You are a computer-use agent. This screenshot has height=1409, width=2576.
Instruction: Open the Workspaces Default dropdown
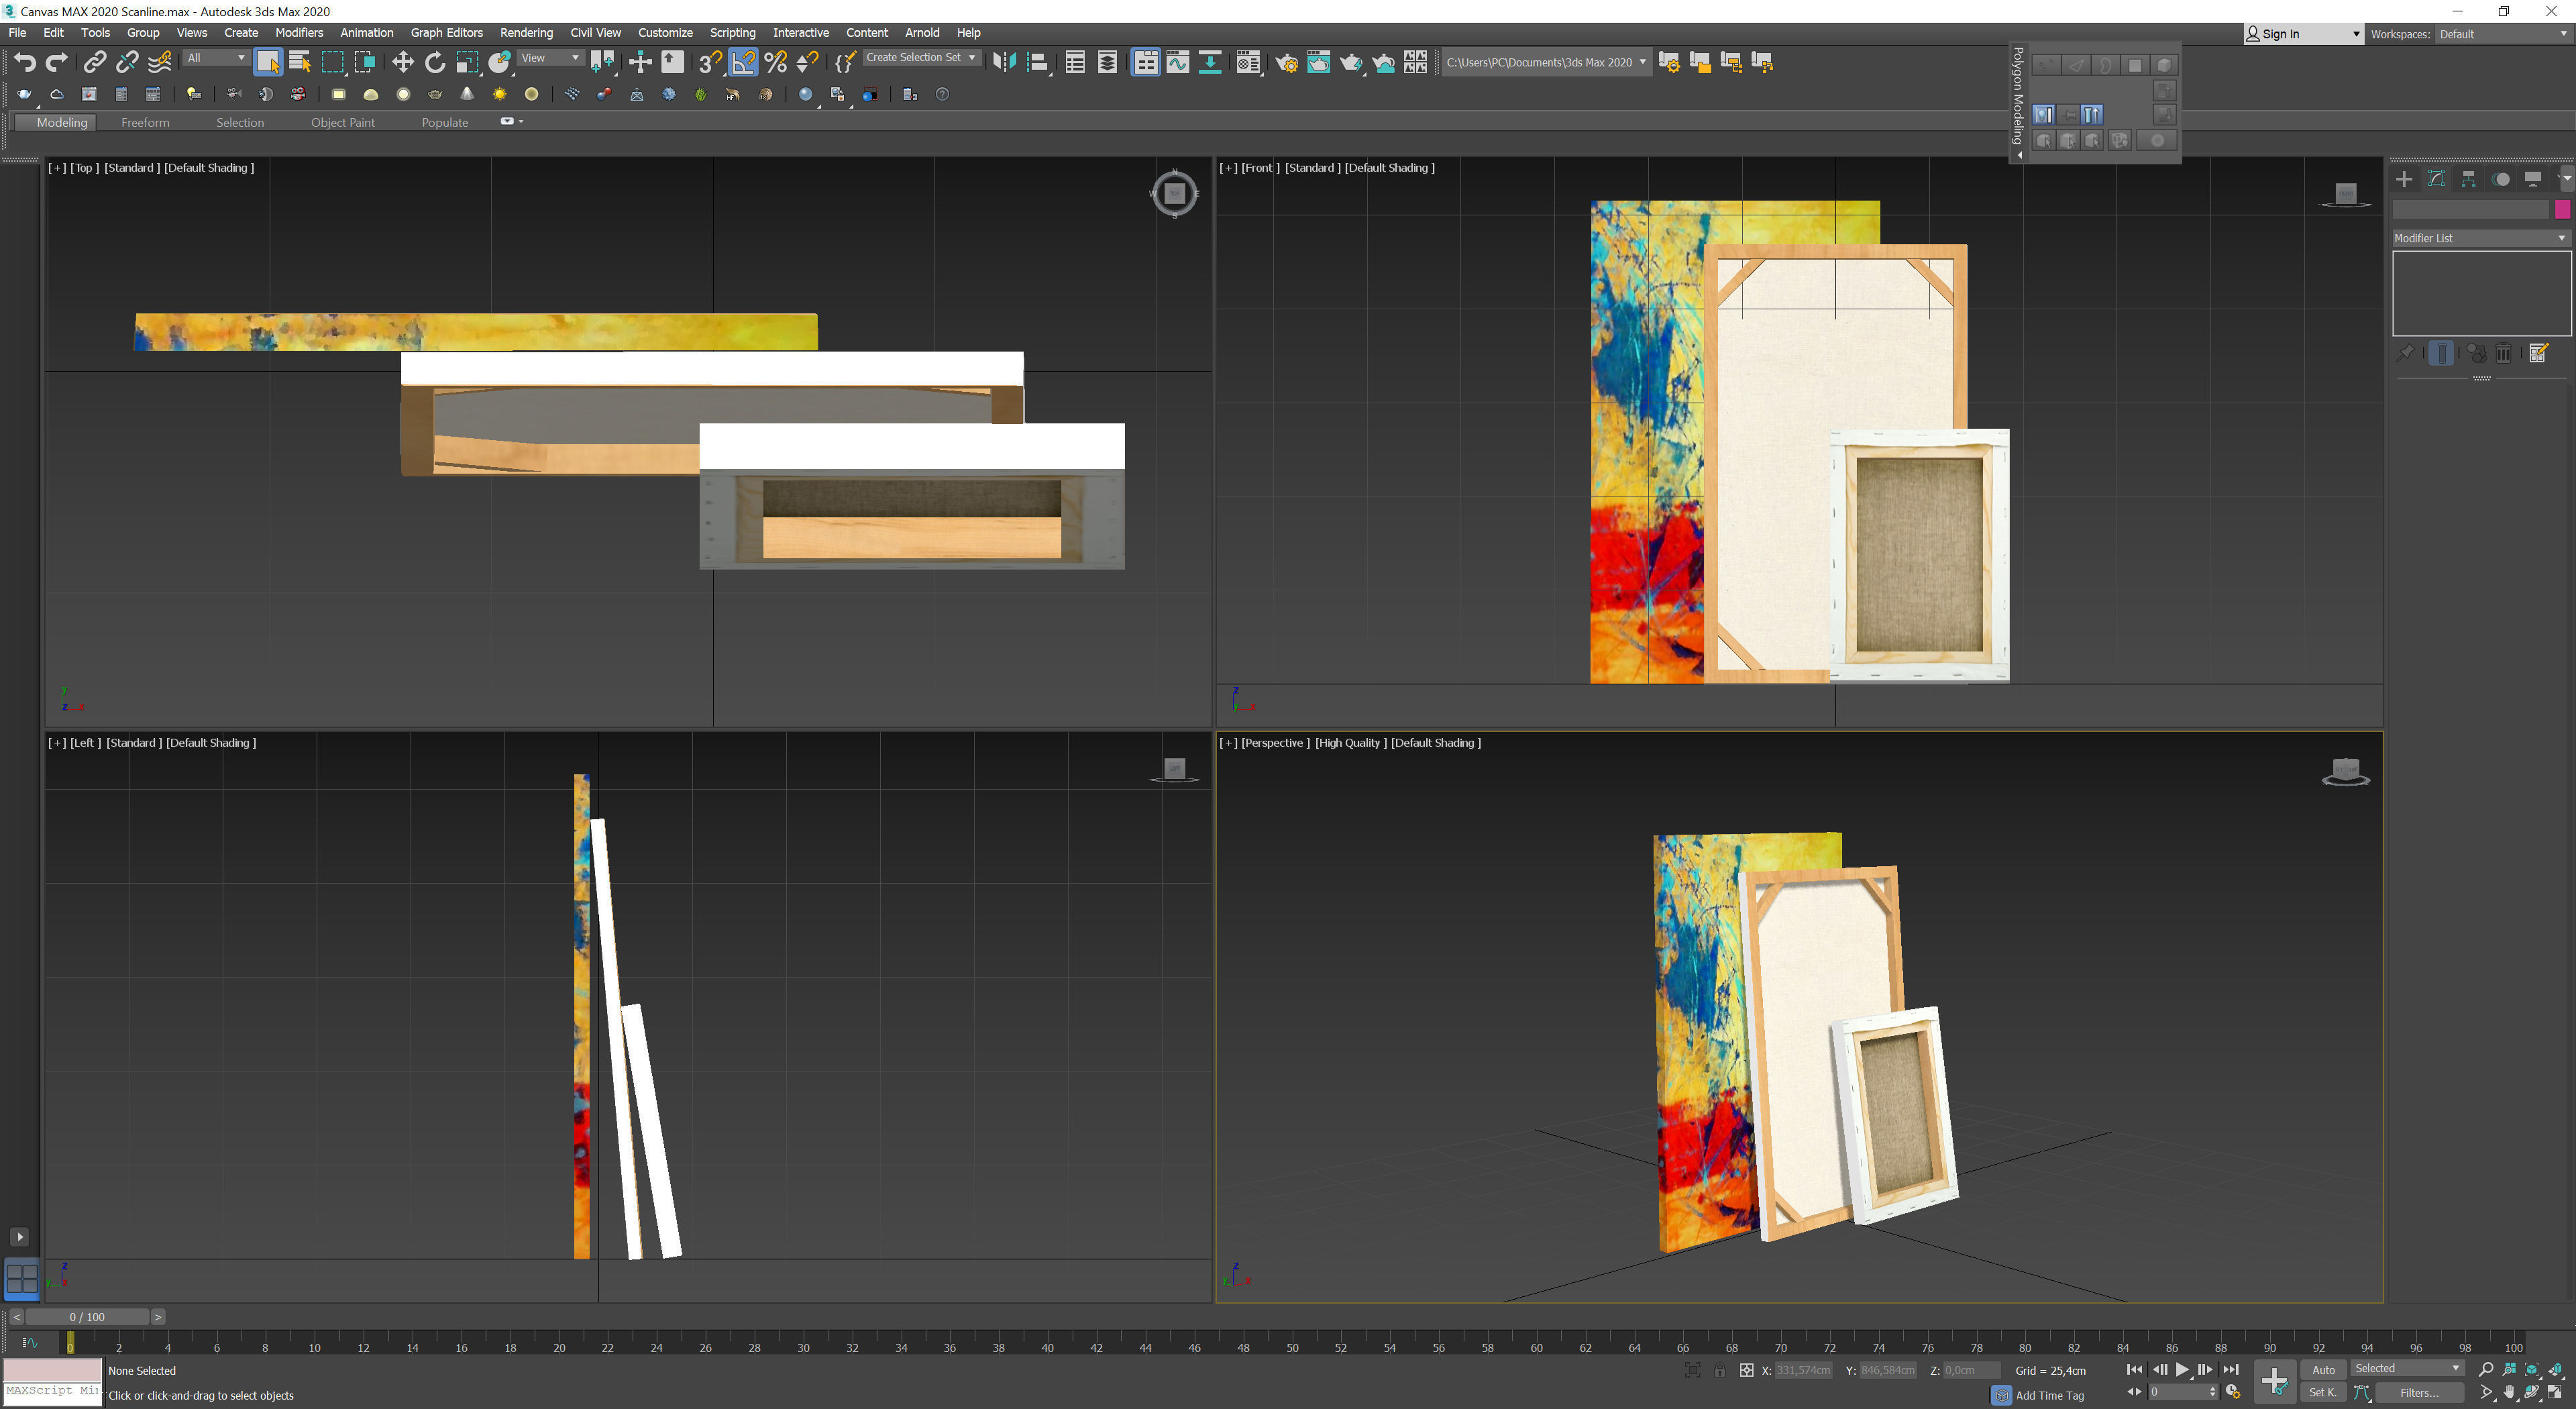pyautogui.click(x=2501, y=34)
